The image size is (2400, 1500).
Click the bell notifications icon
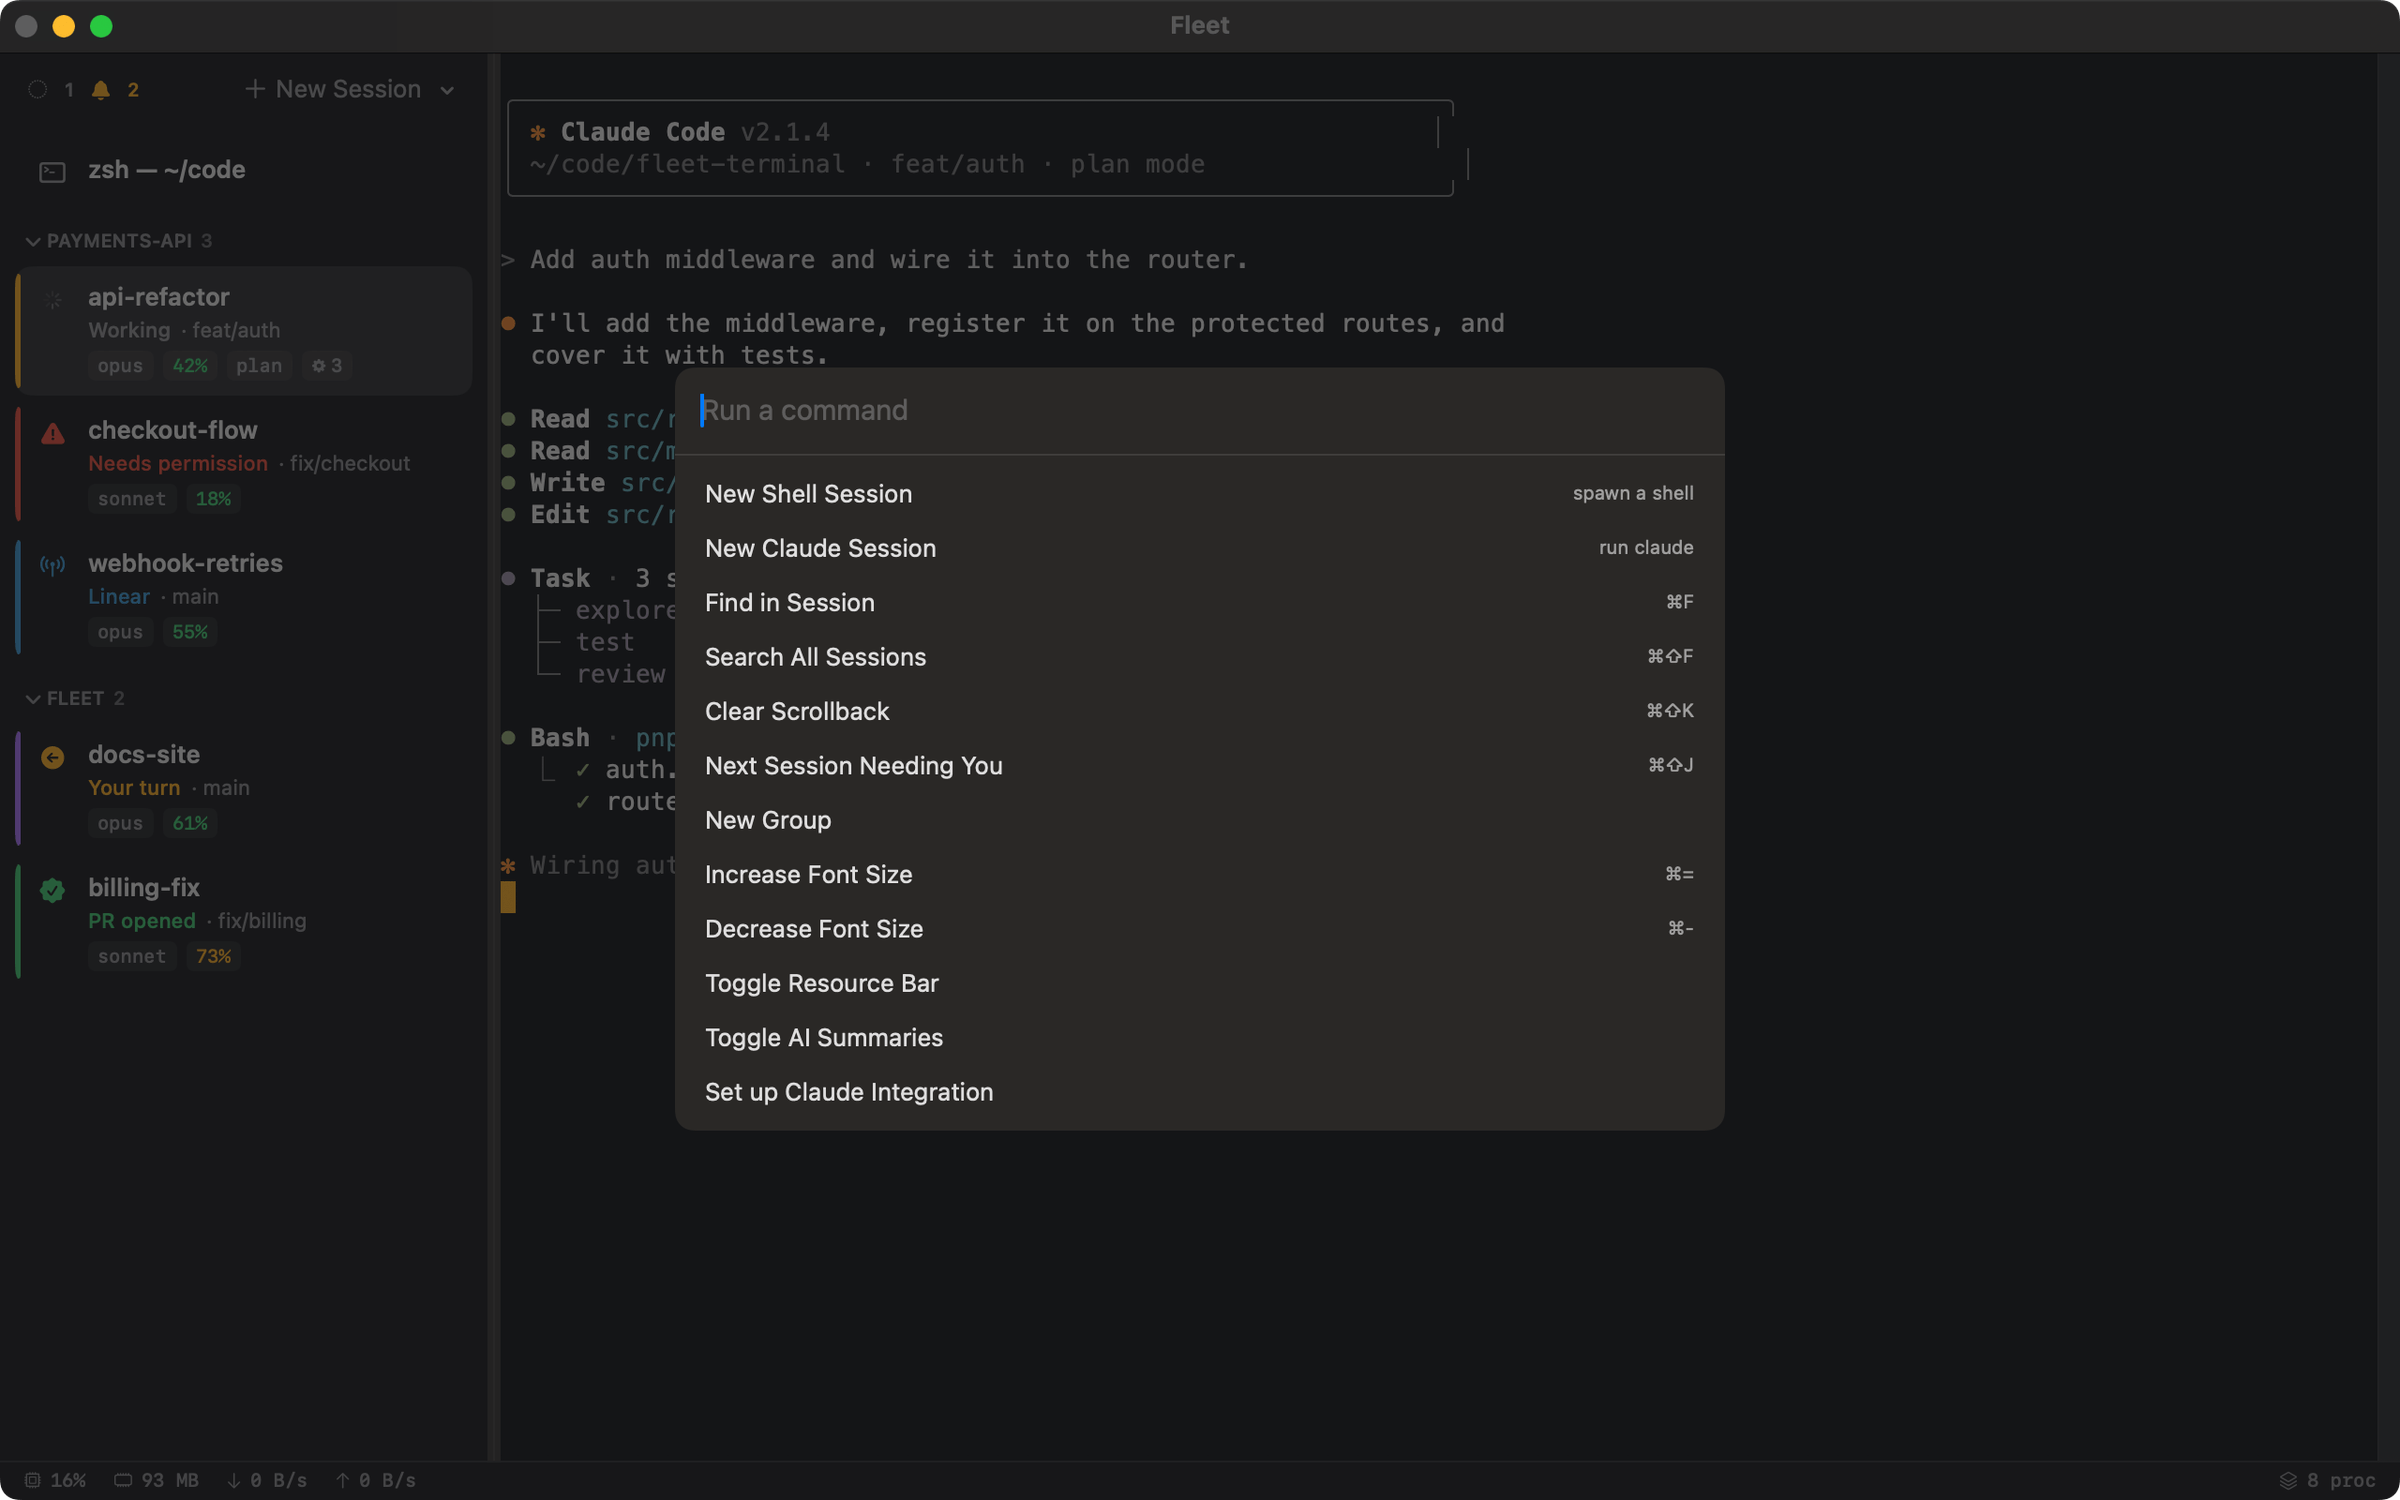(x=101, y=90)
